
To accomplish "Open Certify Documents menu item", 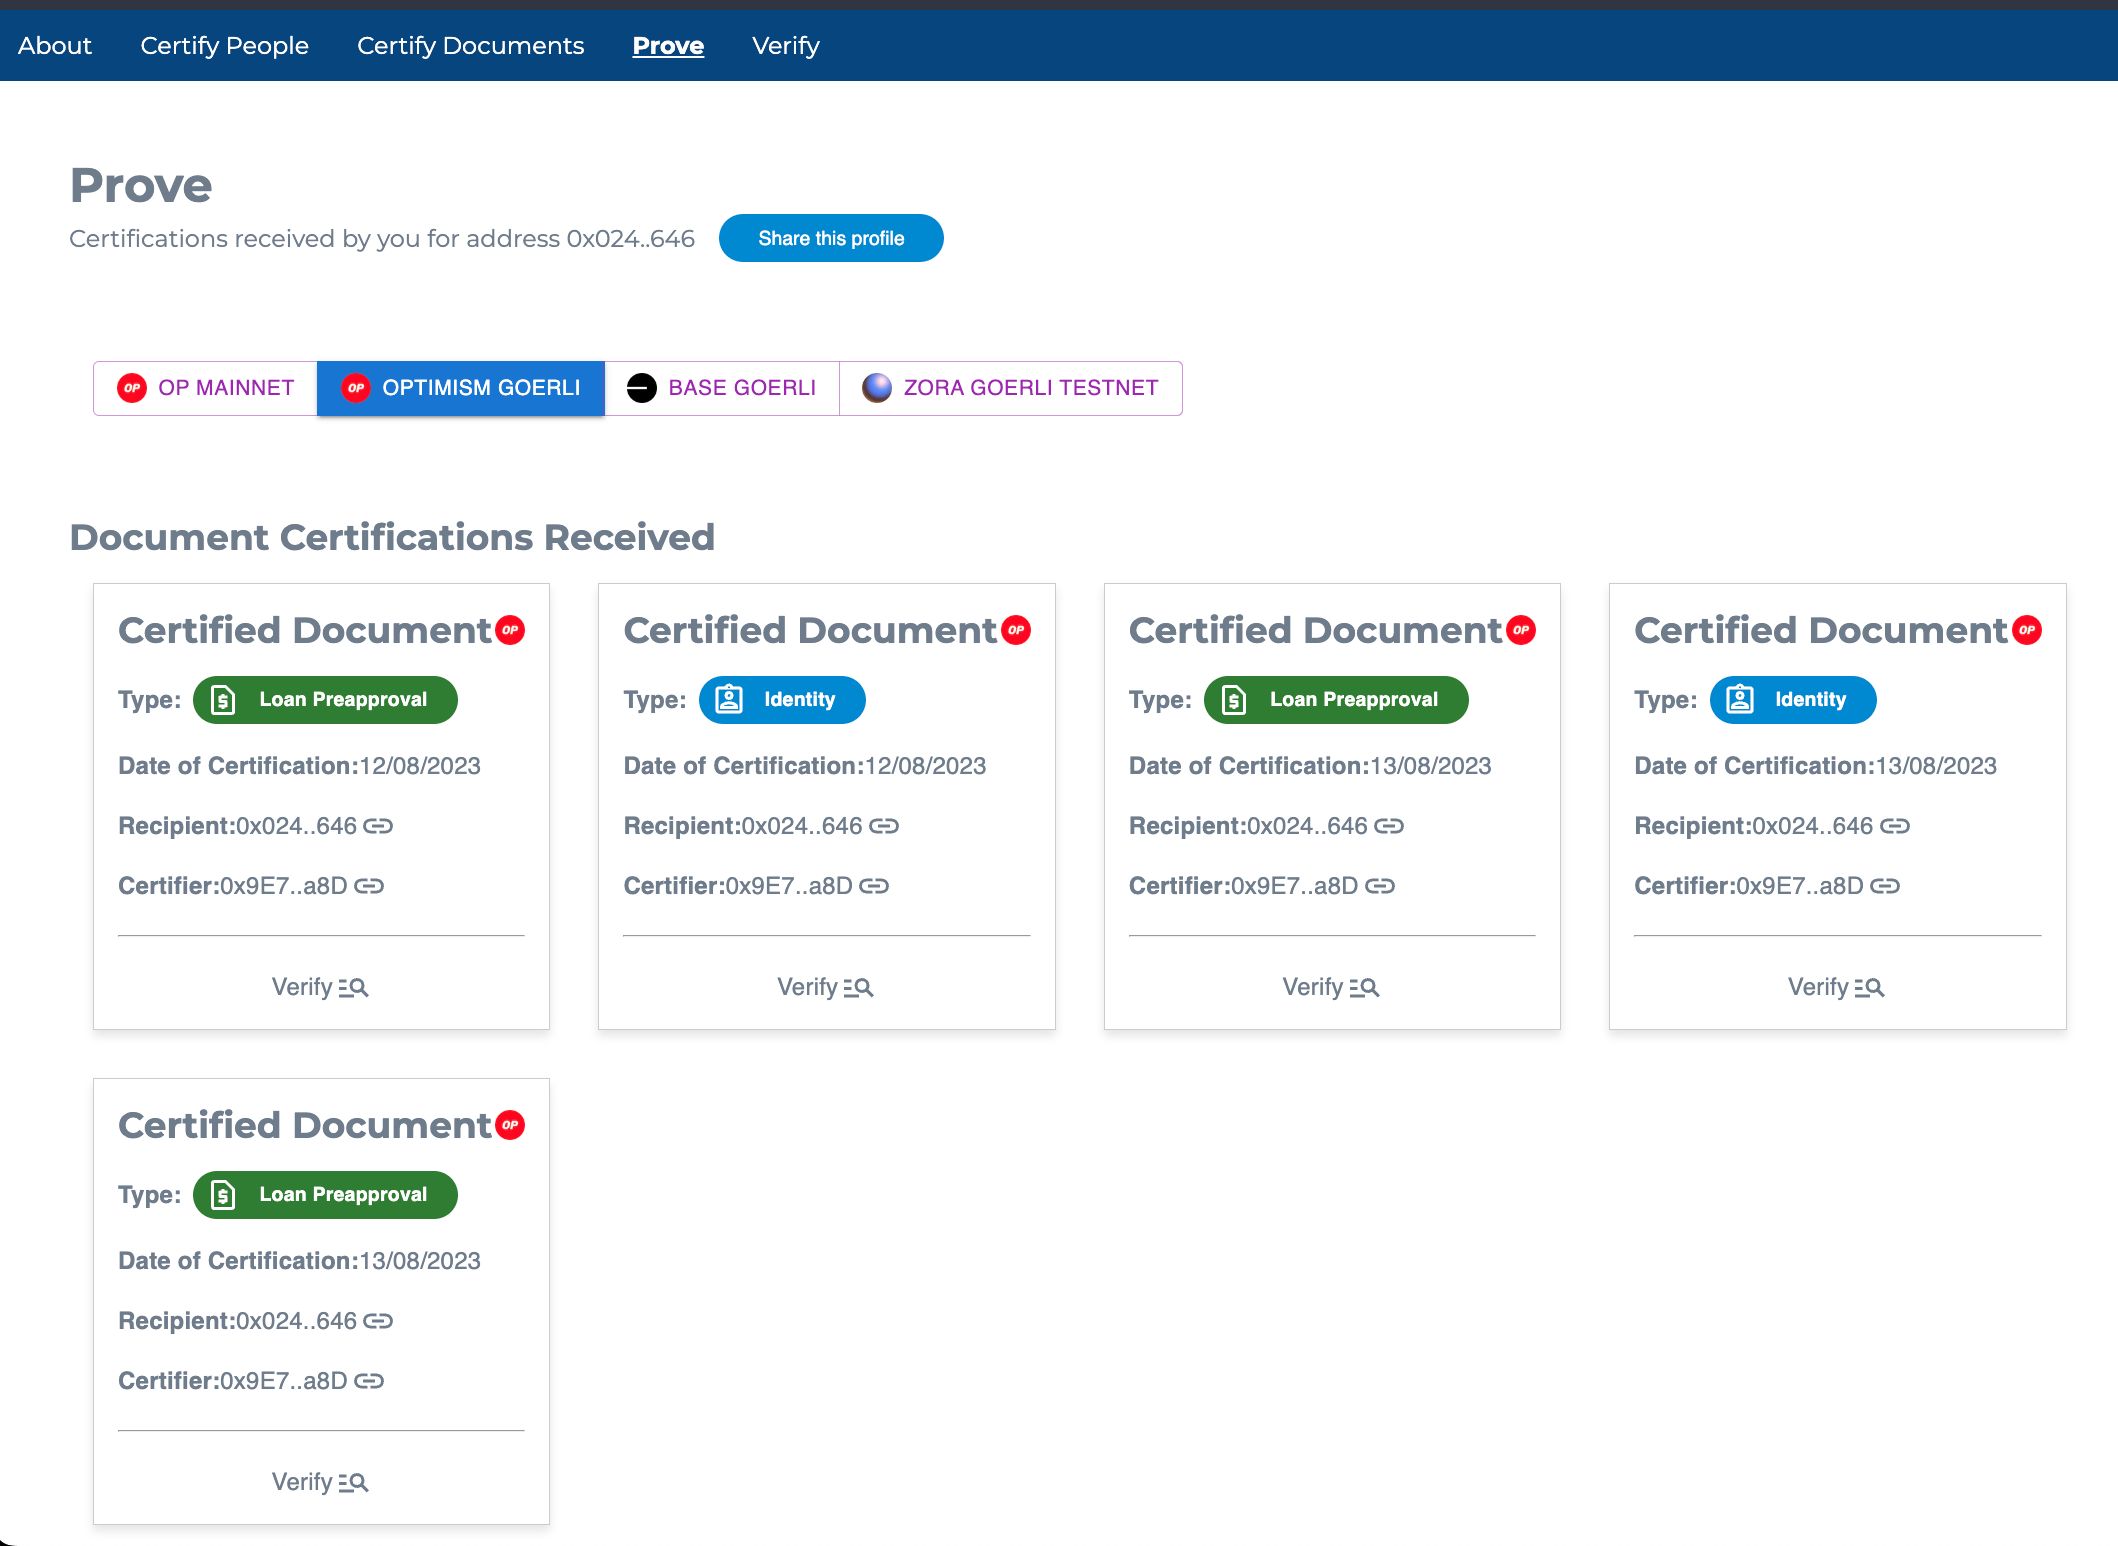I will click(470, 46).
